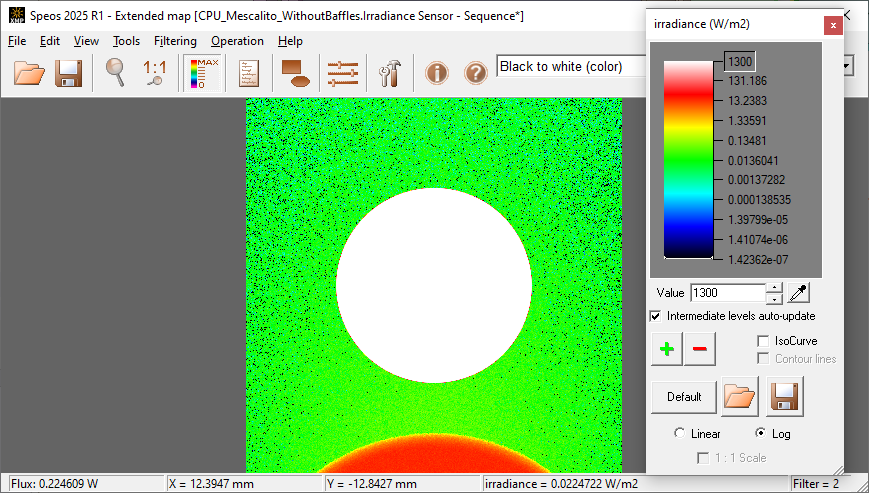Click the 1.39799e-05 scale level

(758, 220)
